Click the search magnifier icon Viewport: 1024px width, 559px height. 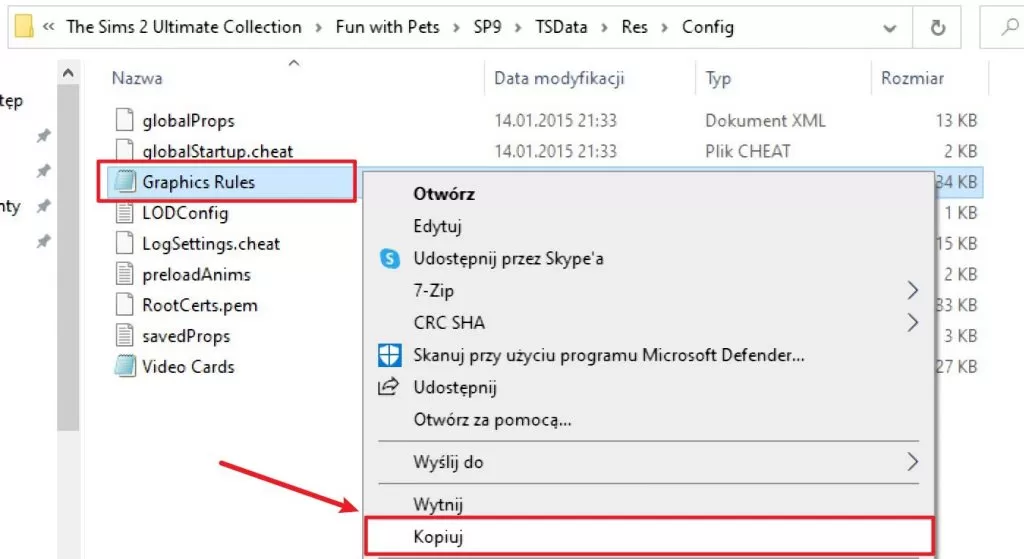pyautogui.click(x=1010, y=27)
